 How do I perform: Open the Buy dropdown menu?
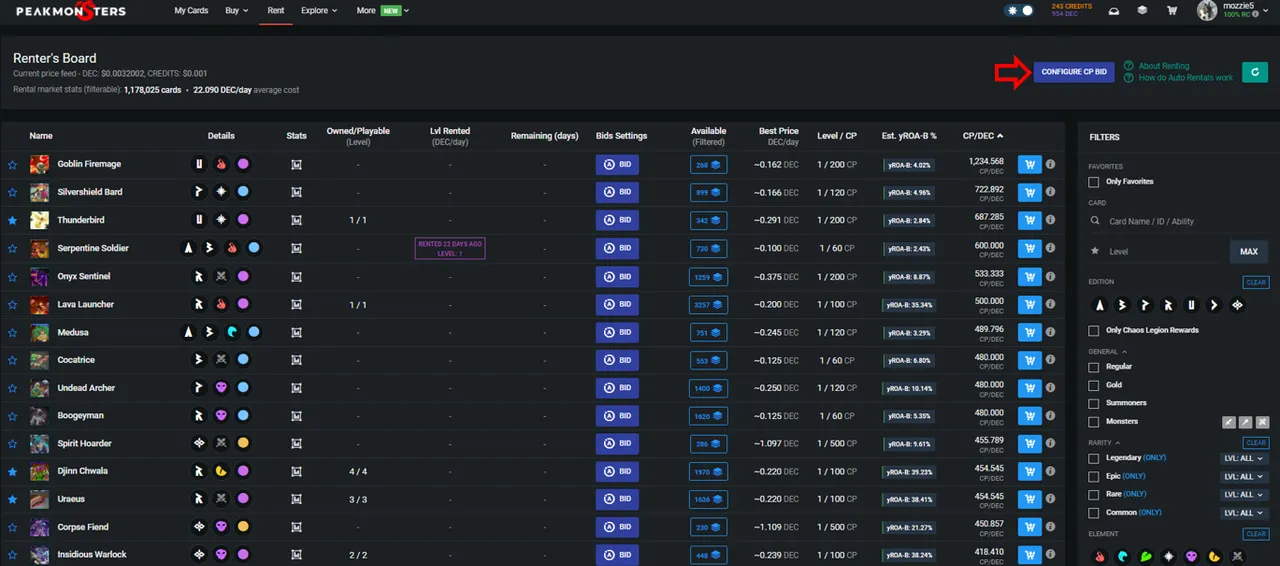click(237, 11)
